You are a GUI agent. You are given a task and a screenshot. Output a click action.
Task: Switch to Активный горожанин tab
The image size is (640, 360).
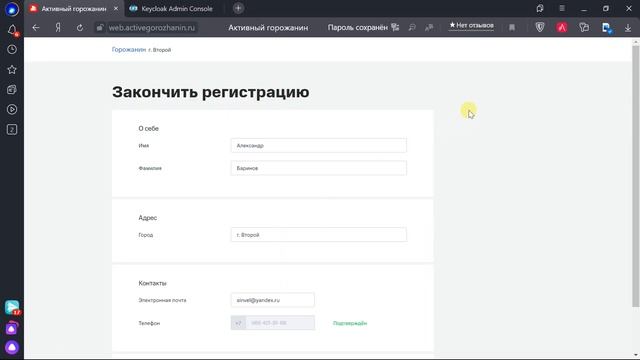(x=73, y=9)
